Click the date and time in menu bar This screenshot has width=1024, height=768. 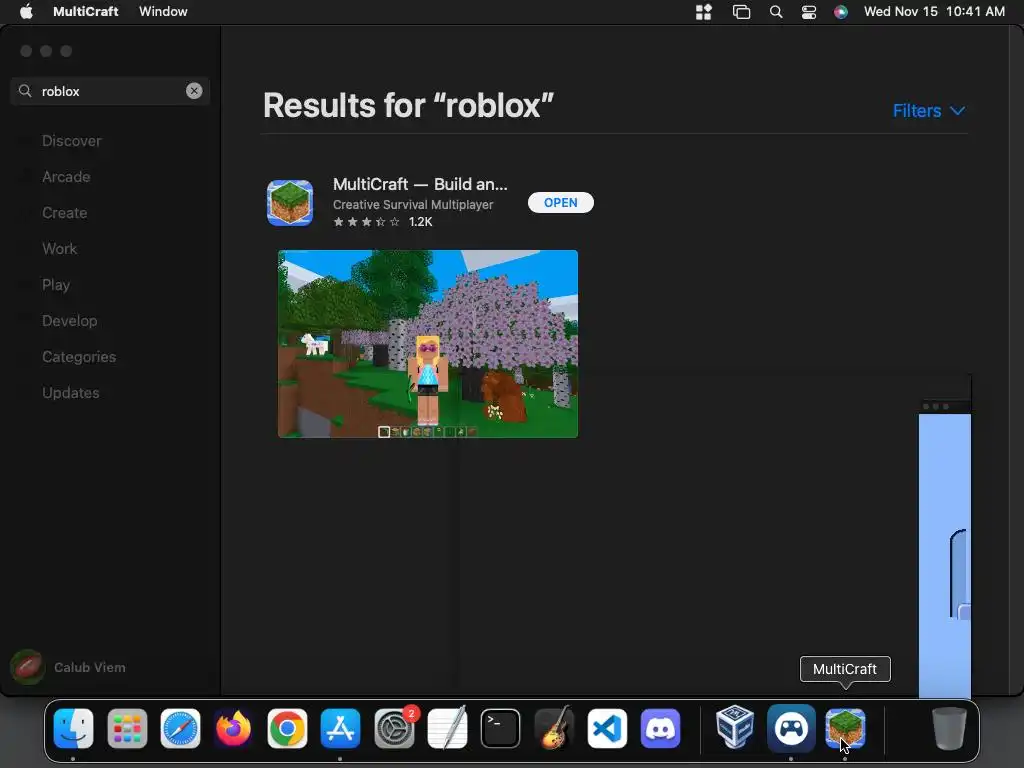click(x=934, y=12)
